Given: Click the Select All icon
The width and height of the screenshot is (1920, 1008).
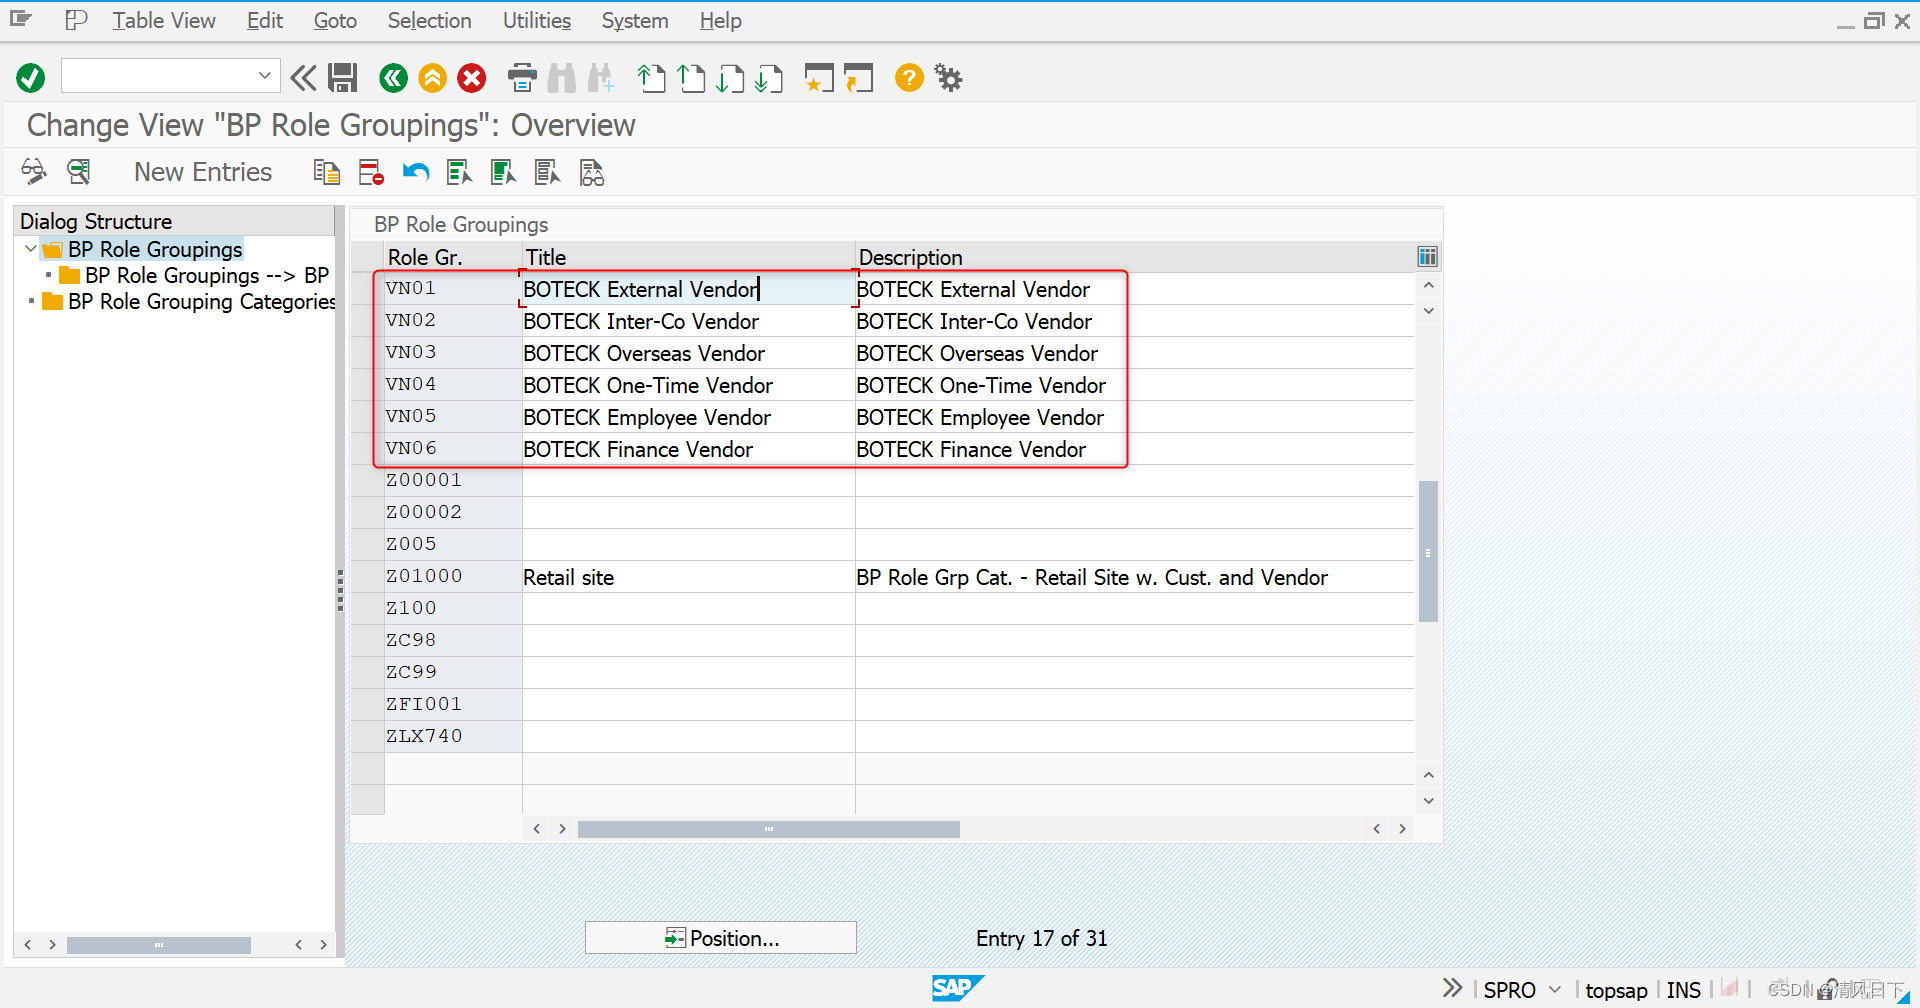Looking at the screenshot, I should 460,173.
